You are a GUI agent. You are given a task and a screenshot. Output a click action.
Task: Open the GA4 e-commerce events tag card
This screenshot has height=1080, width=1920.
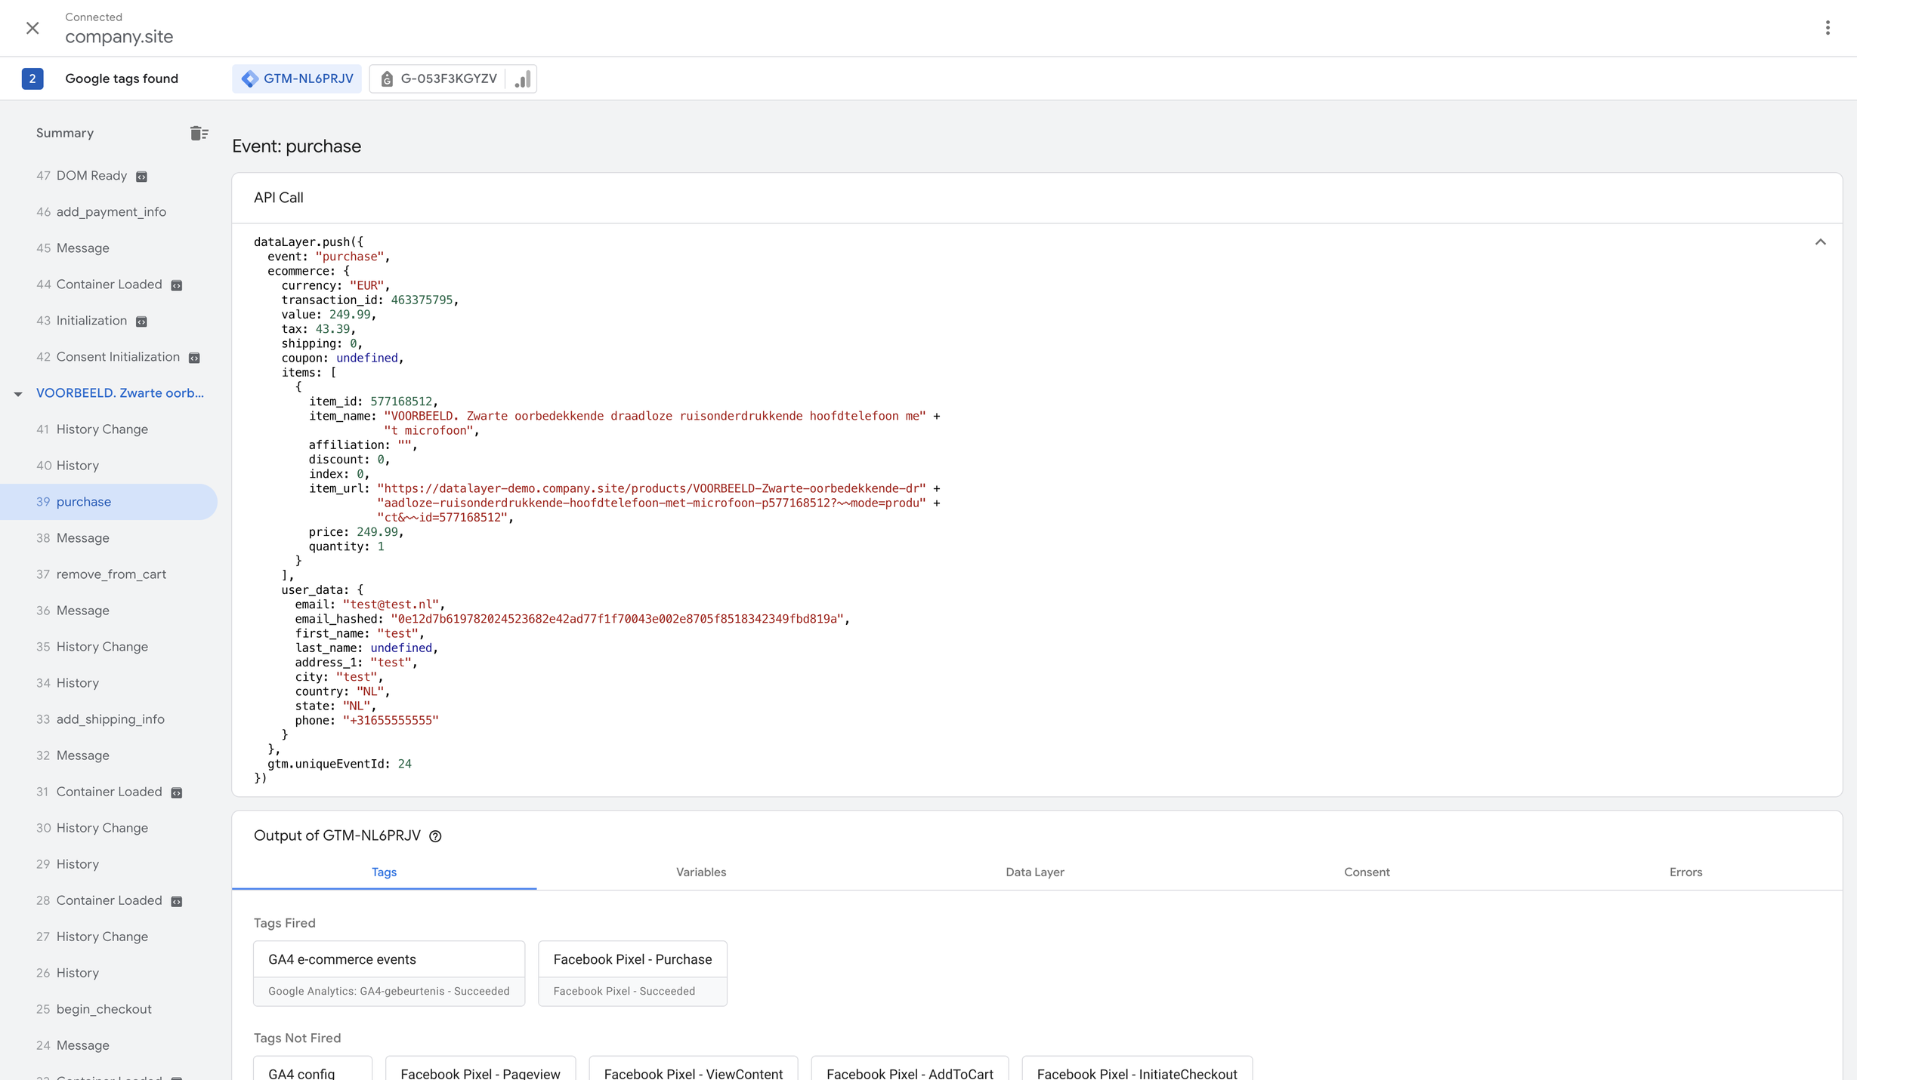389,973
